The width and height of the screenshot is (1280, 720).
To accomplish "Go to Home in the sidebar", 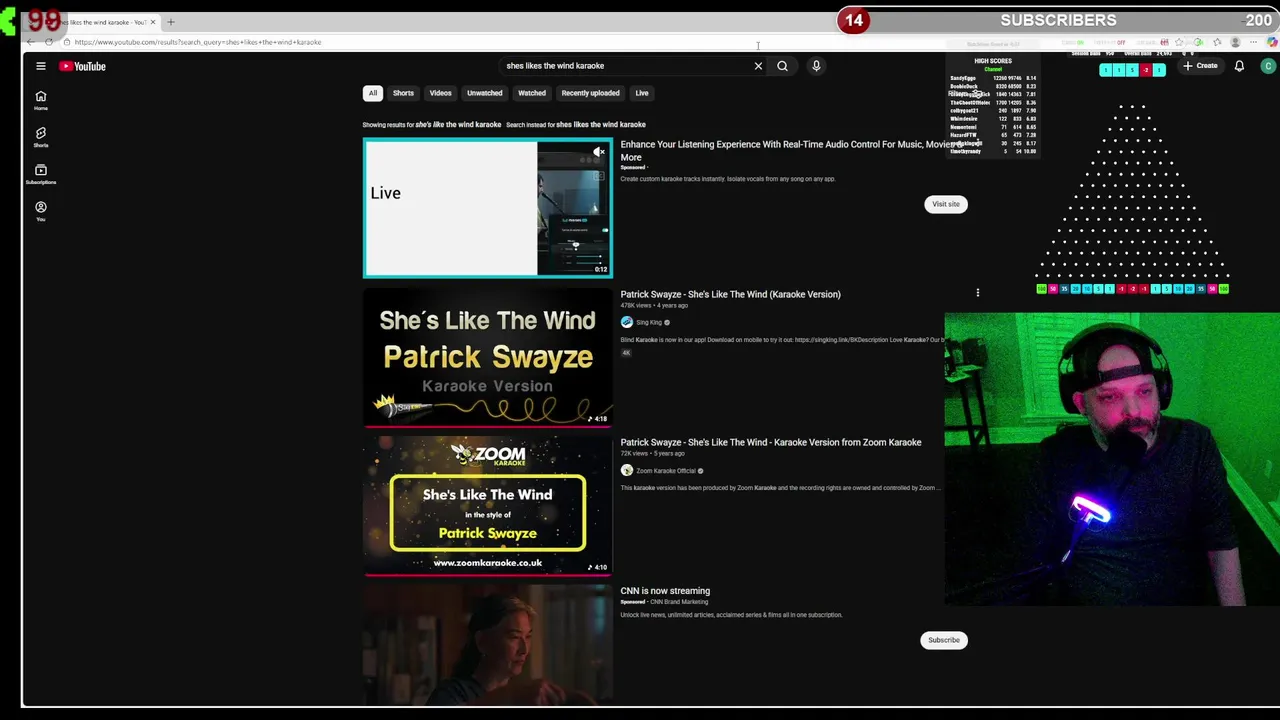I will click(x=41, y=100).
